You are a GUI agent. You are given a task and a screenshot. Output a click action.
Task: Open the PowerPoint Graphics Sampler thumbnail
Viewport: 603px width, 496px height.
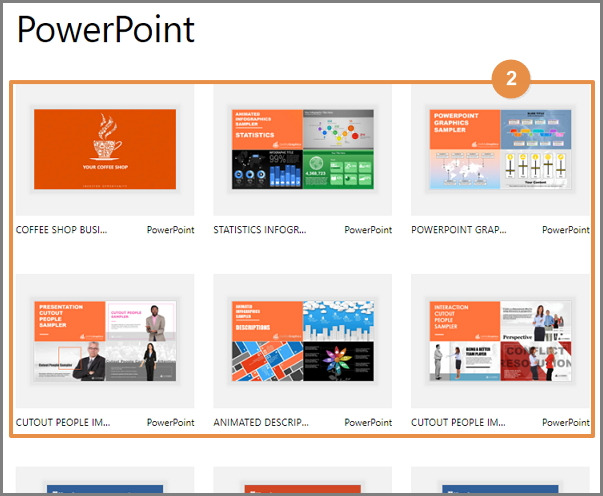[500, 149]
